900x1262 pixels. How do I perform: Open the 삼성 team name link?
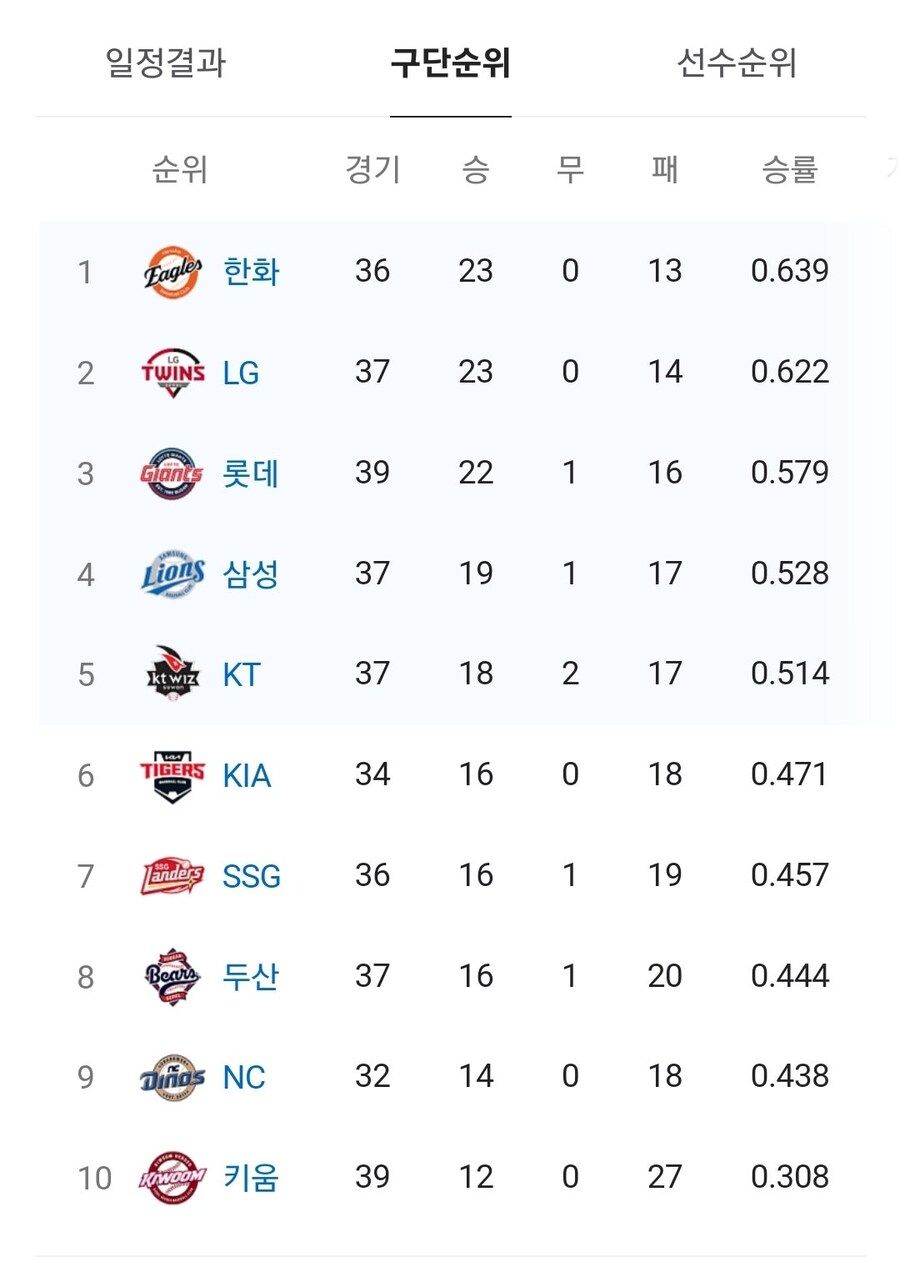coord(251,574)
